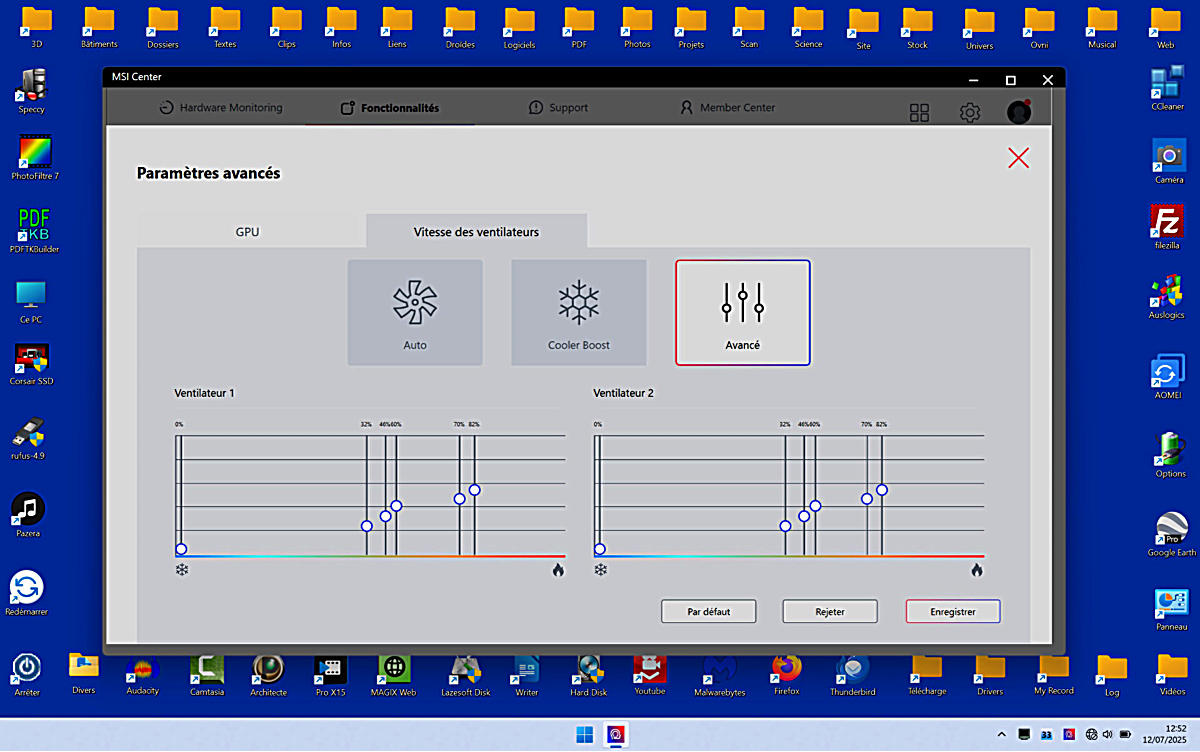Click the Rejeter button
This screenshot has height=752, width=1200.
pyautogui.click(x=829, y=611)
